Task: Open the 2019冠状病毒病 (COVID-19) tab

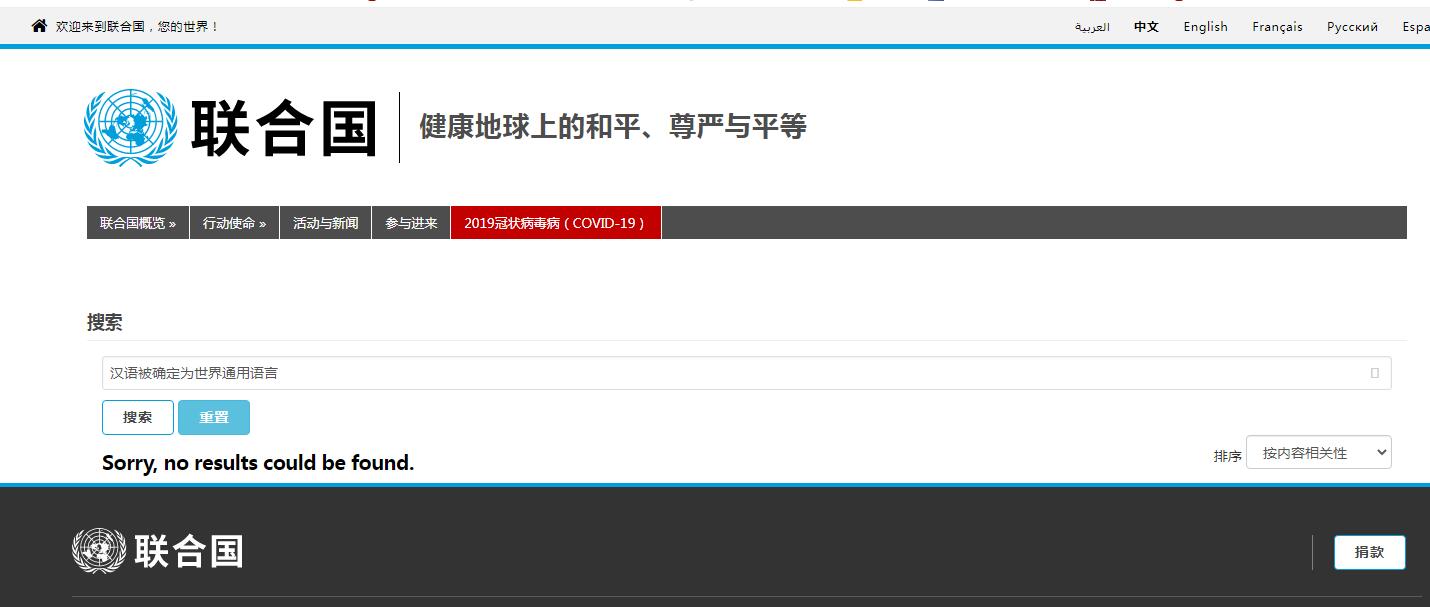Action: pos(556,223)
